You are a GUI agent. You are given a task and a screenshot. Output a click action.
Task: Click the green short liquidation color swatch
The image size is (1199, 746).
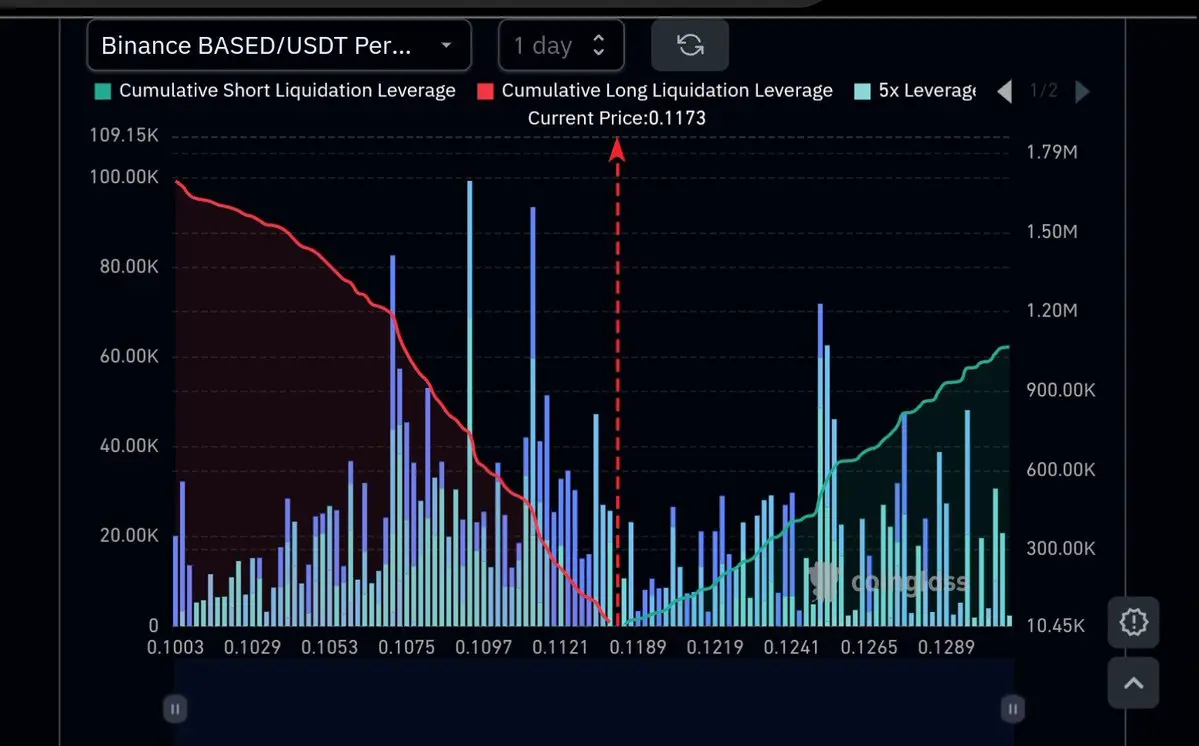click(x=102, y=91)
